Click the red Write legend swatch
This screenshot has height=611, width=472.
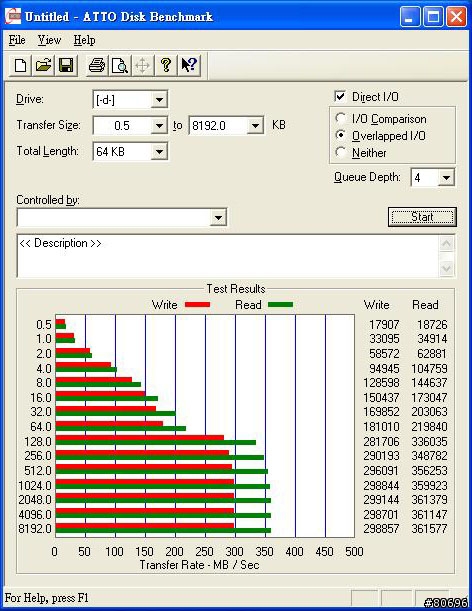point(197,305)
